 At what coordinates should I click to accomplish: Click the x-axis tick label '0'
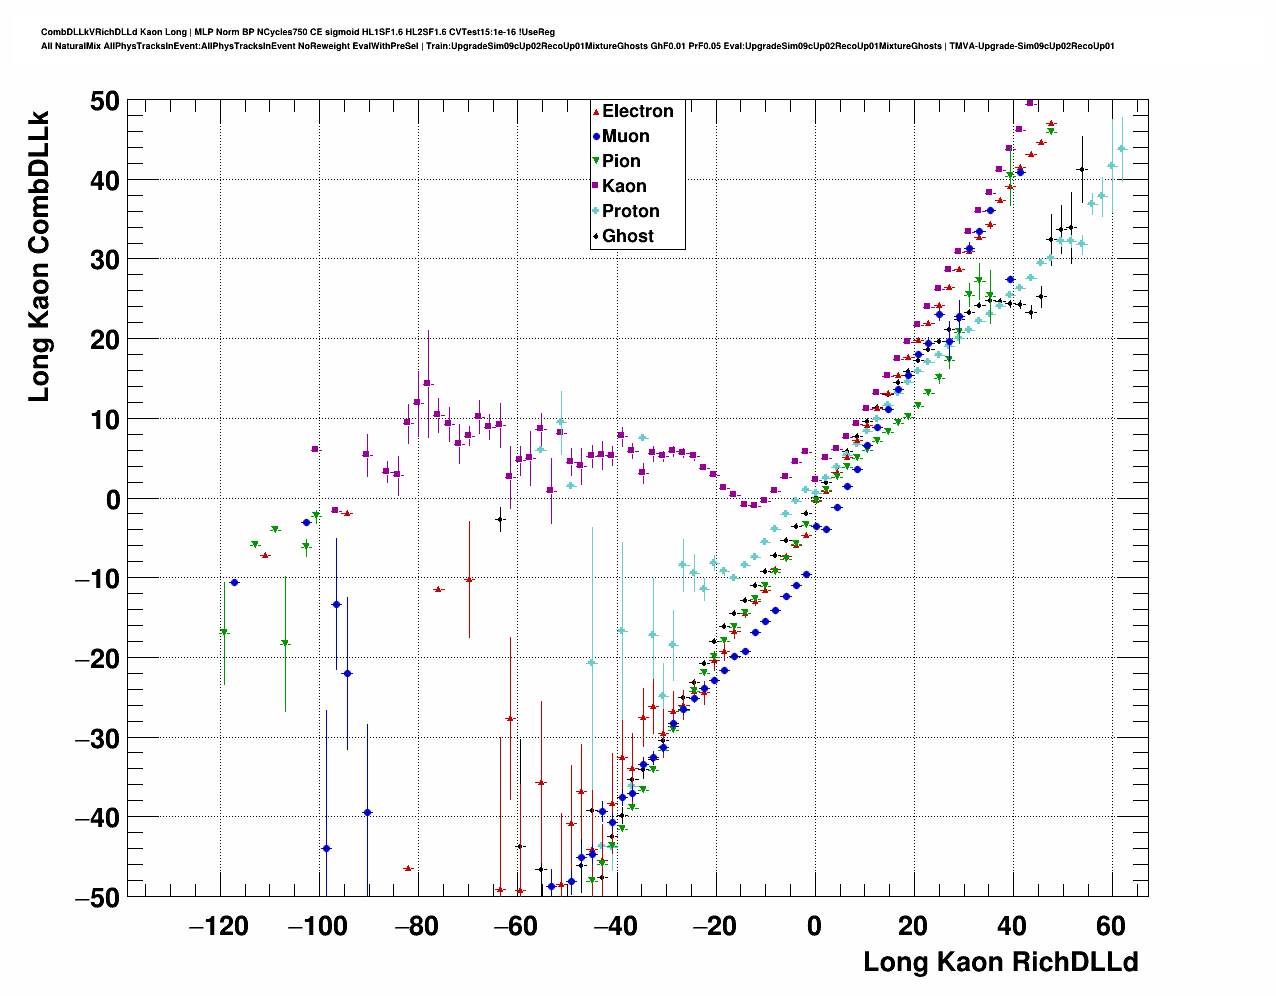(814, 926)
